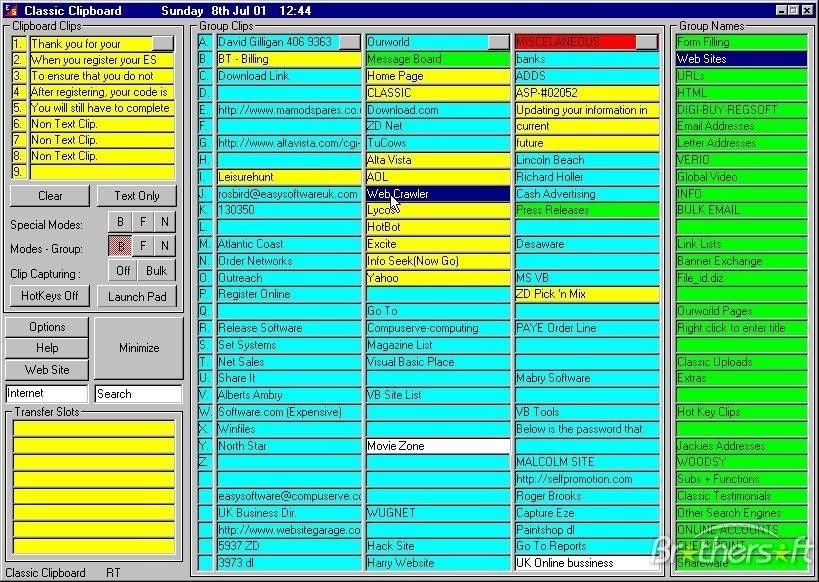Select group clip 'Home Page'

click(438, 76)
